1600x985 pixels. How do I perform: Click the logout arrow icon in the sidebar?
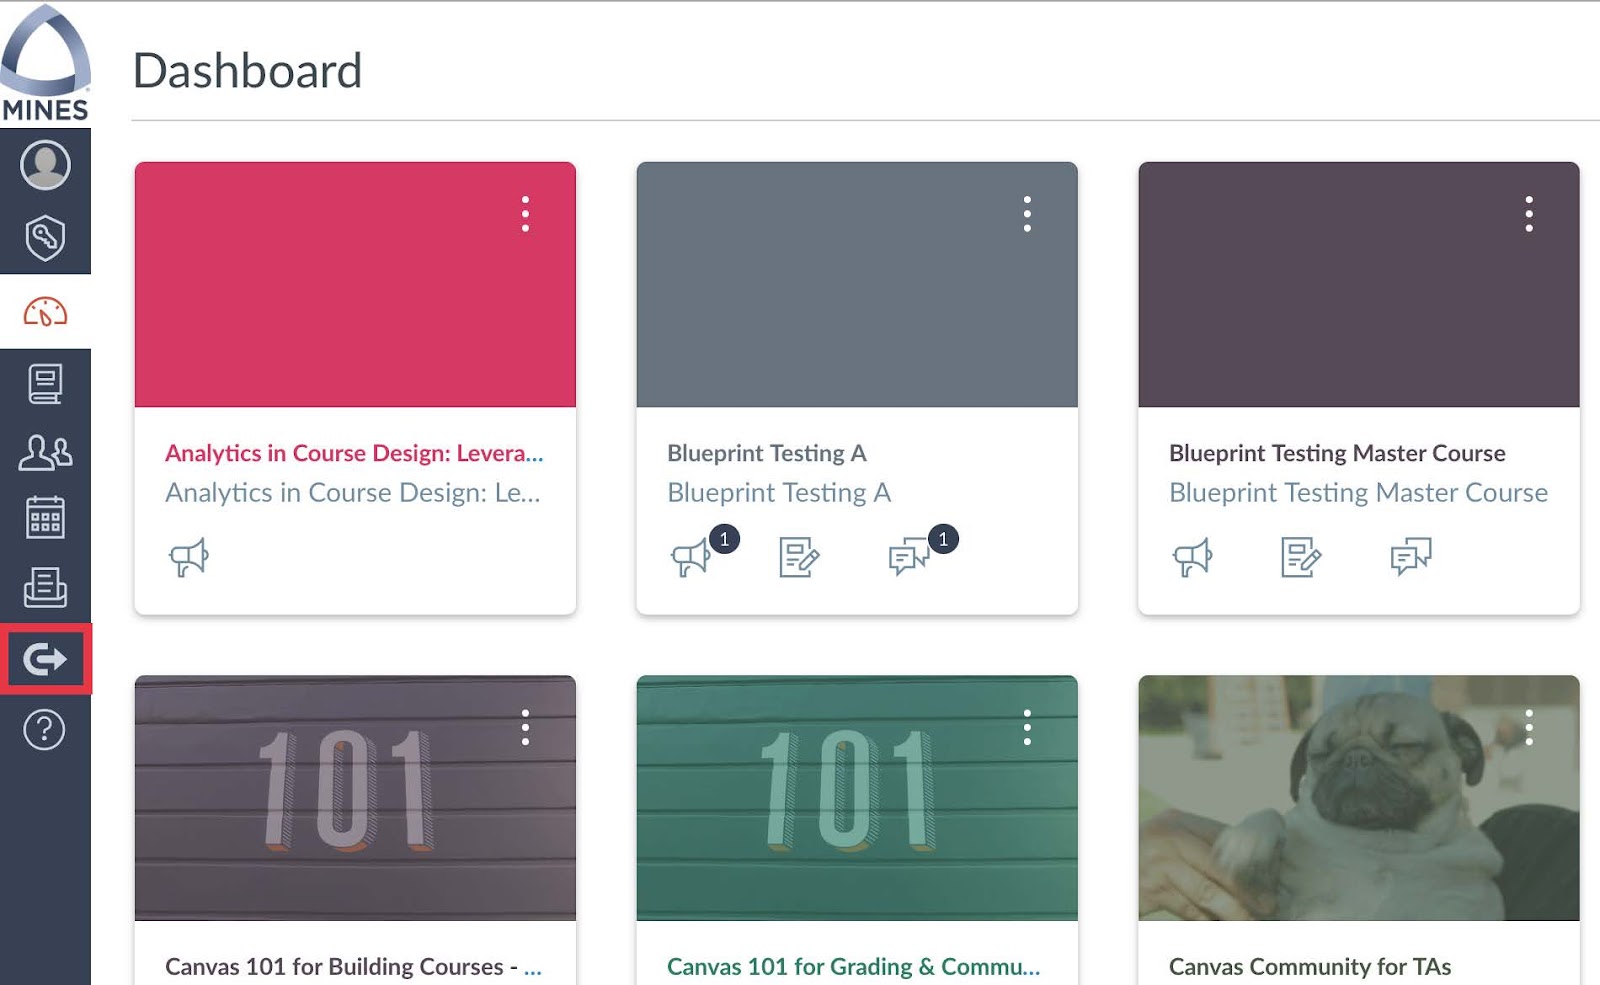45,659
